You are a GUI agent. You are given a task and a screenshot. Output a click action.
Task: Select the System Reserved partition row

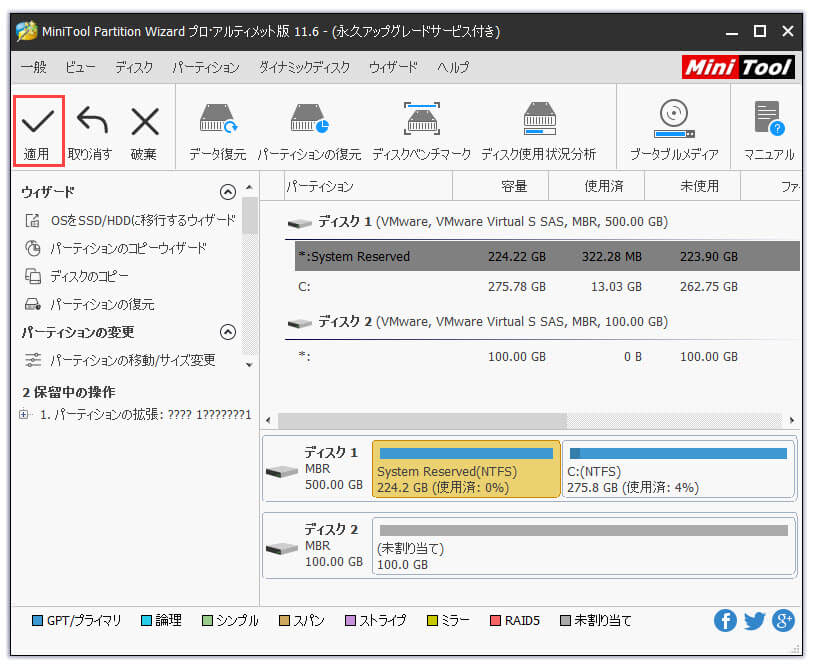pos(547,256)
